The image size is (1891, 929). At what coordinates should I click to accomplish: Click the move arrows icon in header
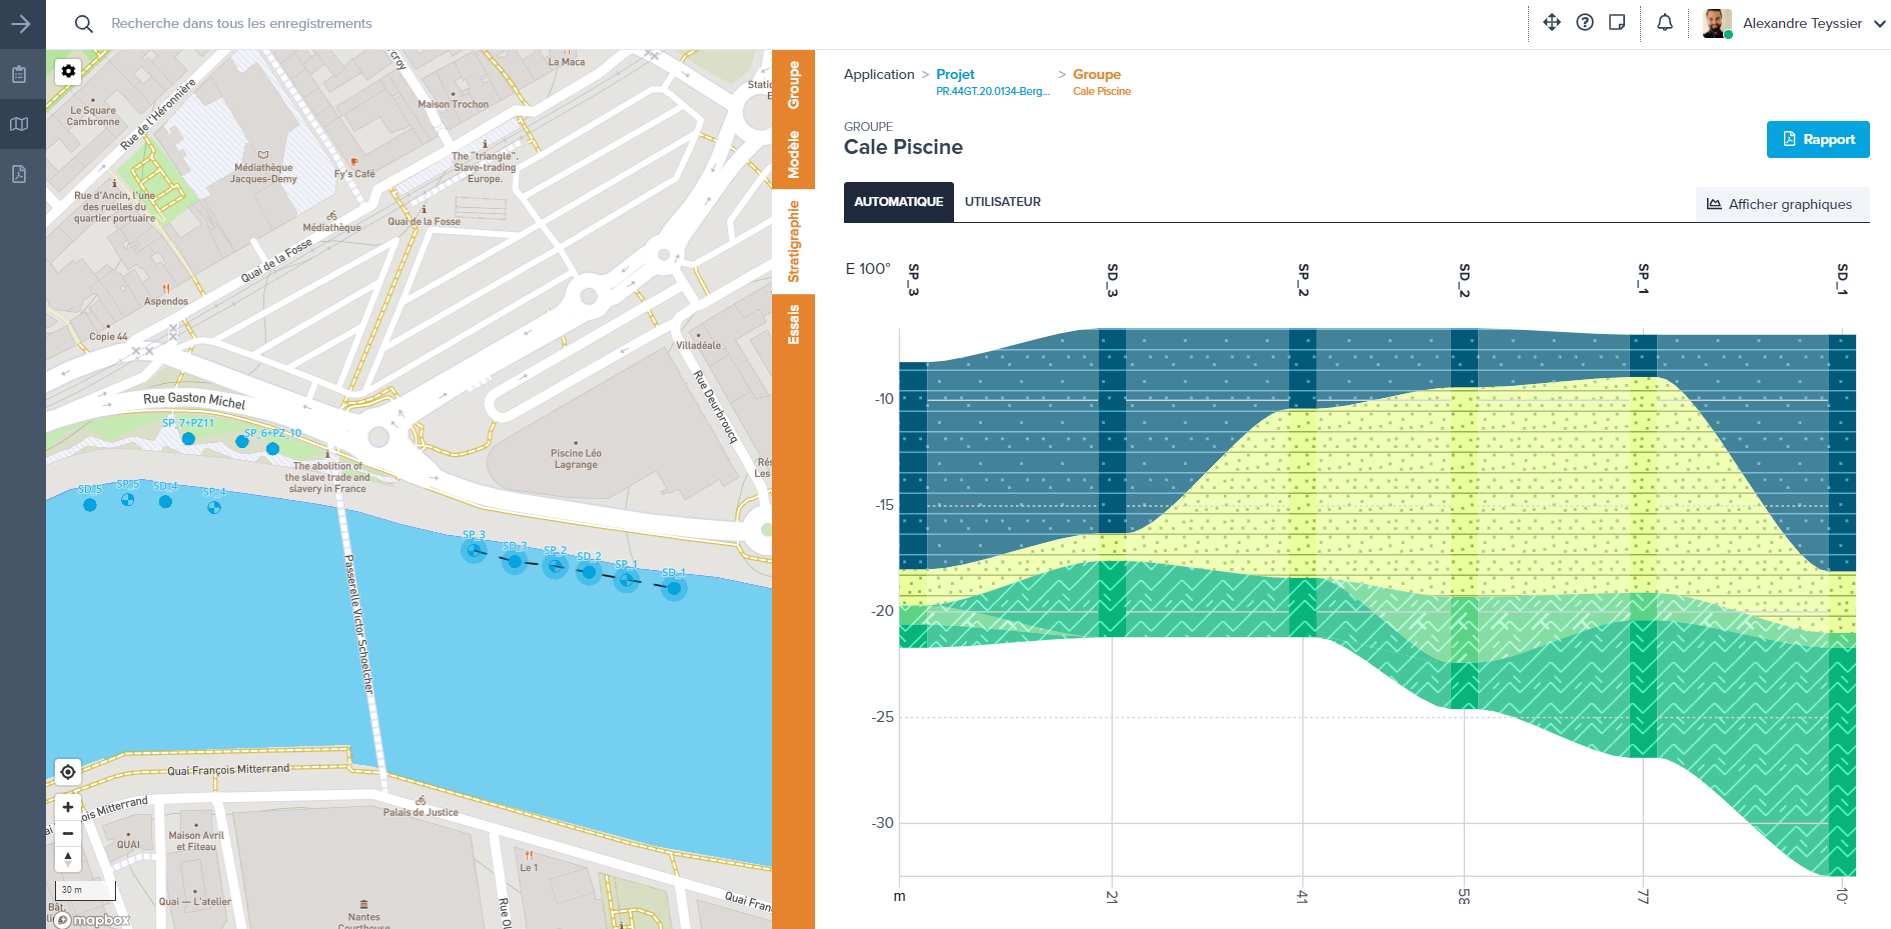tap(1552, 23)
